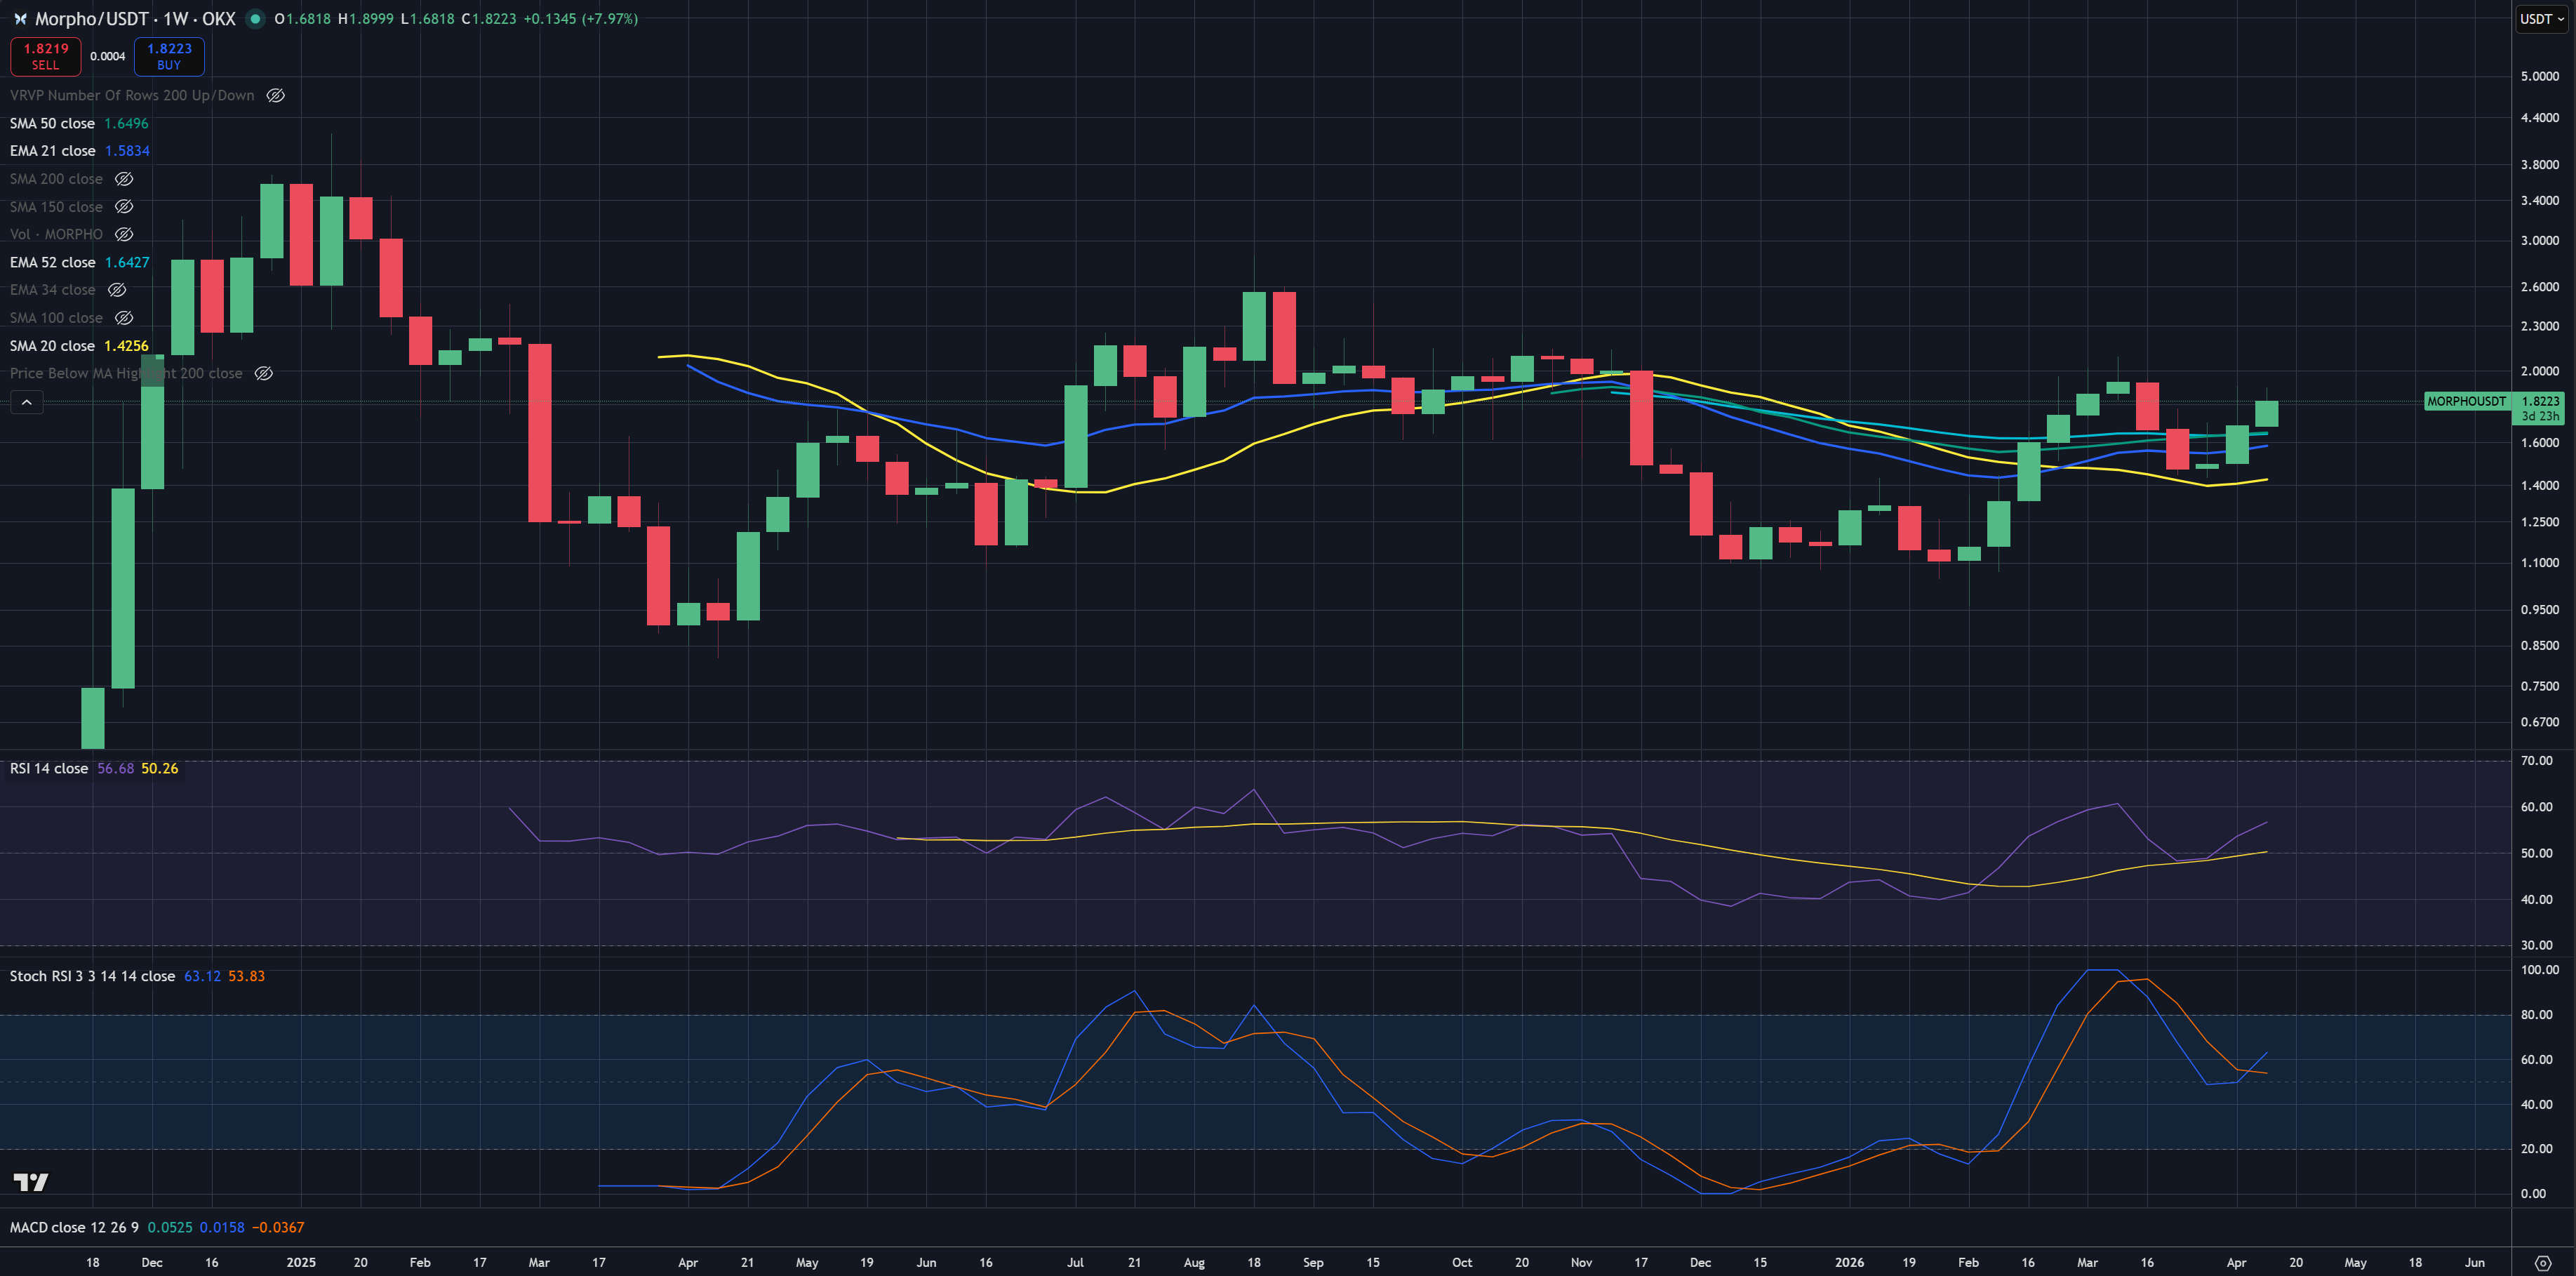Select the EMA 21 close legend

pos(52,151)
